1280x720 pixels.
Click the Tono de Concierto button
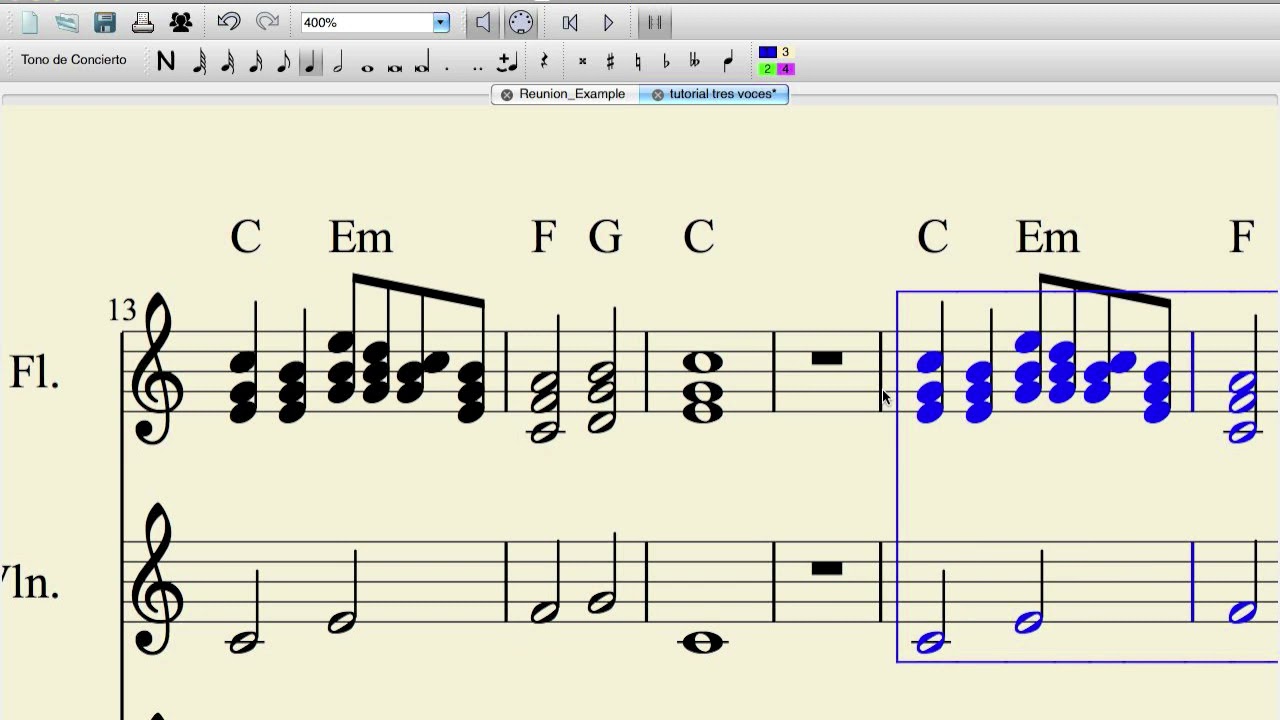[x=74, y=60]
